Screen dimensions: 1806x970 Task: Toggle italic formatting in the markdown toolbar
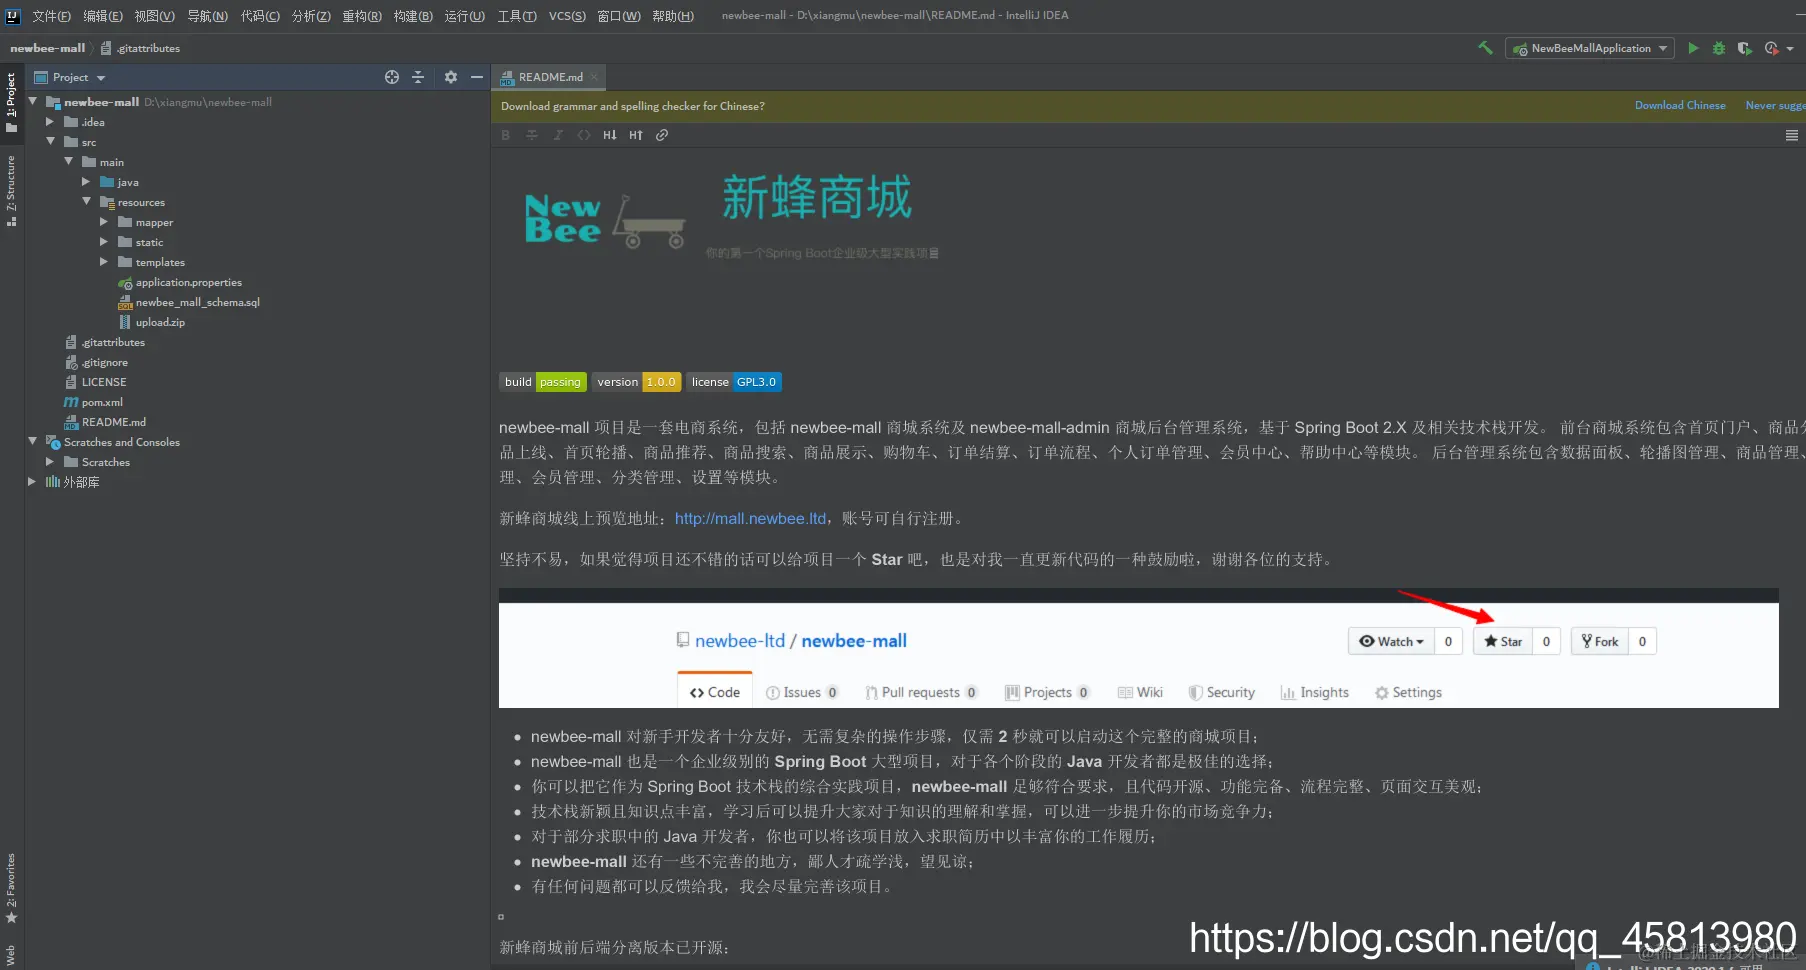558,135
